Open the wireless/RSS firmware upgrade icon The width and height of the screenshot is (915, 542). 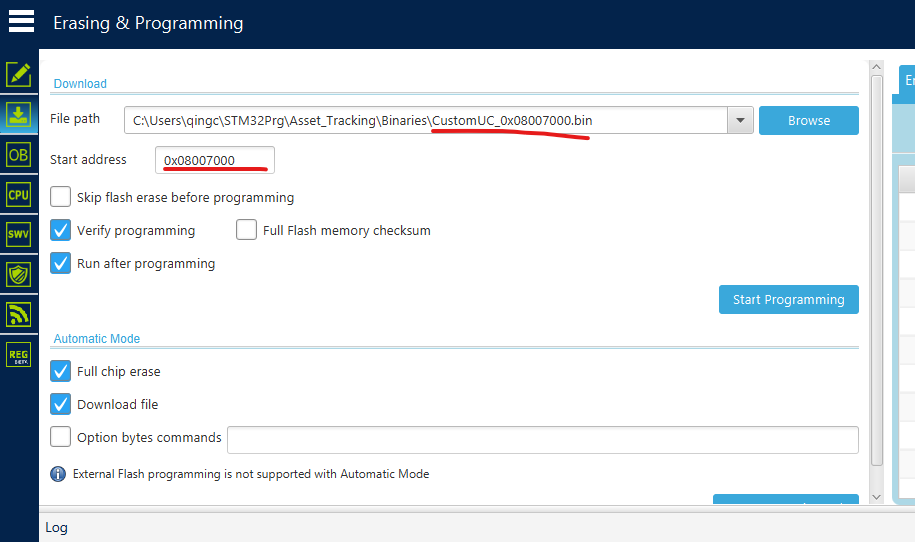tap(19, 314)
